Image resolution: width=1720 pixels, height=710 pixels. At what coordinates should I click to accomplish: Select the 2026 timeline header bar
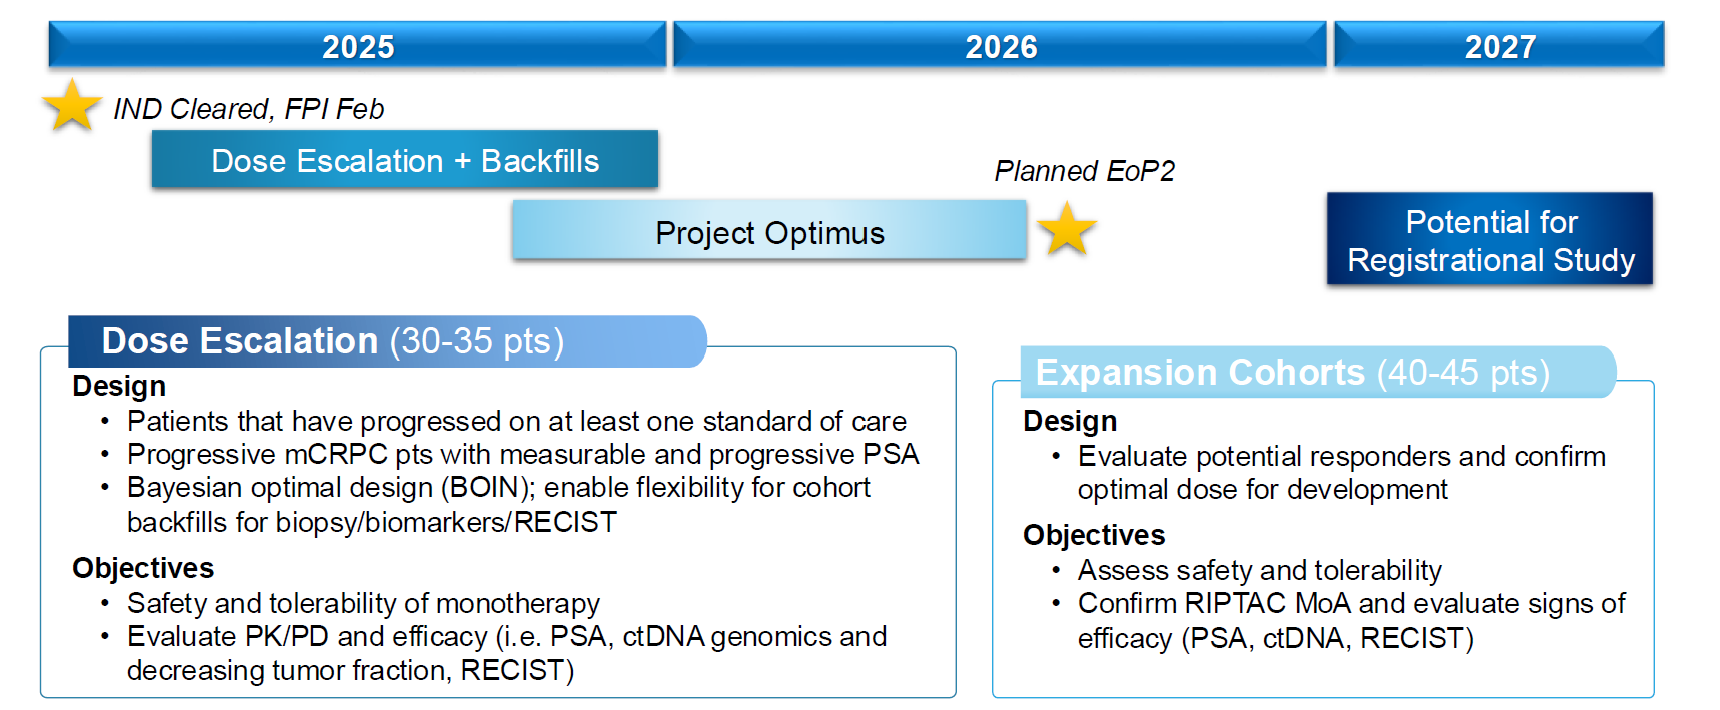(x=1000, y=46)
